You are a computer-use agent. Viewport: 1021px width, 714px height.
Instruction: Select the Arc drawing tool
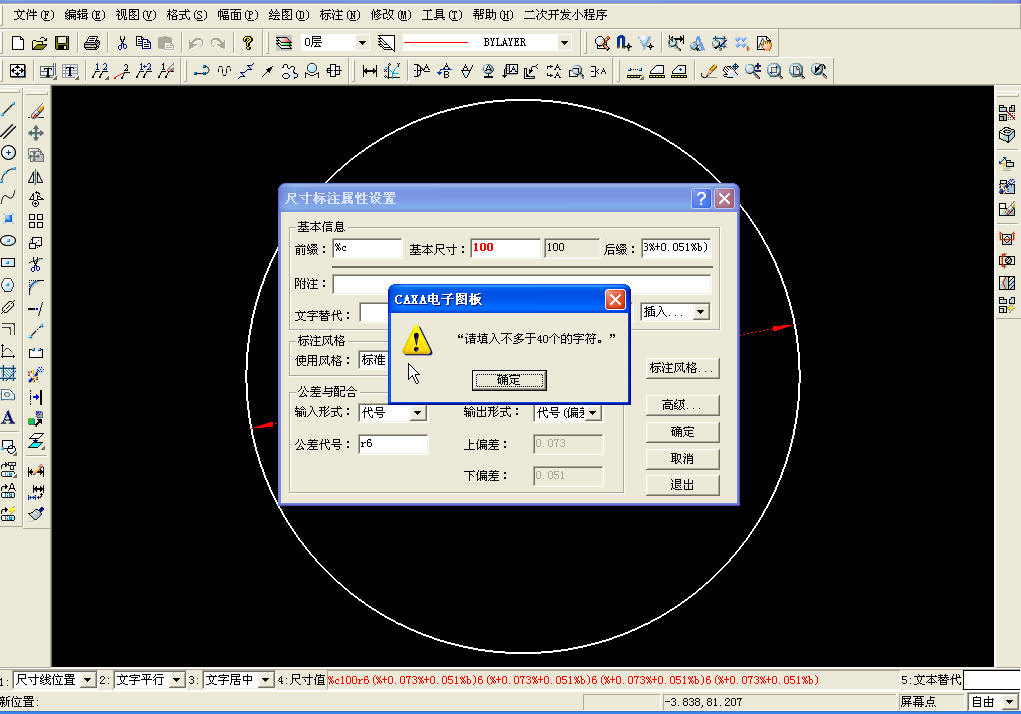click(8, 175)
